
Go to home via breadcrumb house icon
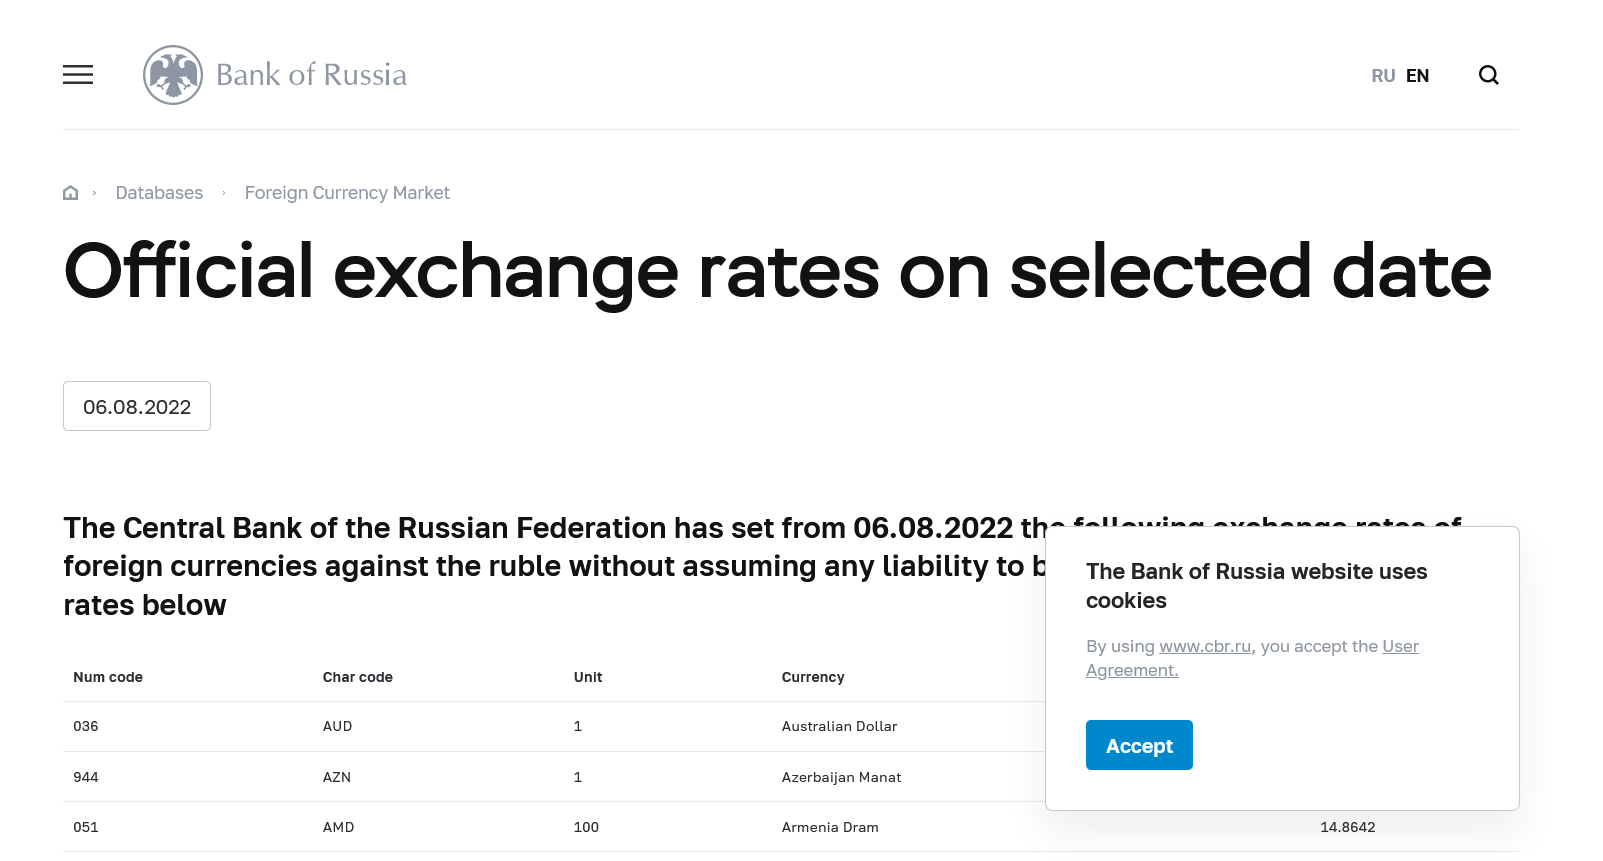coord(70,193)
